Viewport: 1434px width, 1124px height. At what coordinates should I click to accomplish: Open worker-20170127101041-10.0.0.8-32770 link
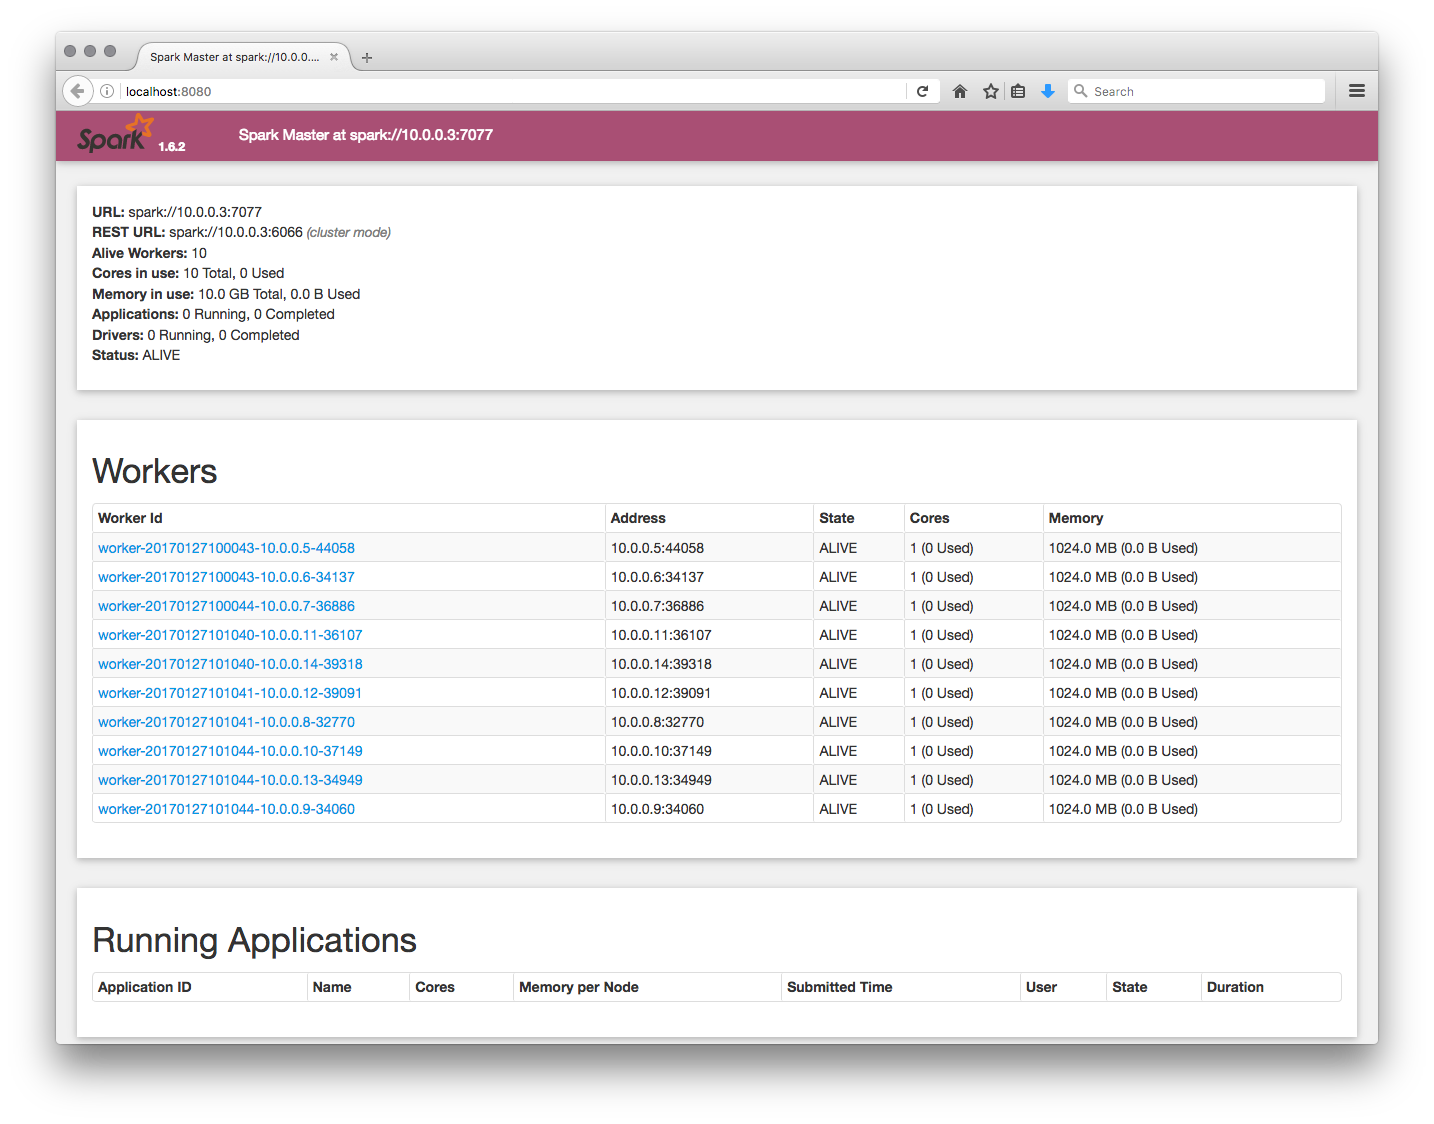point(226,722)
